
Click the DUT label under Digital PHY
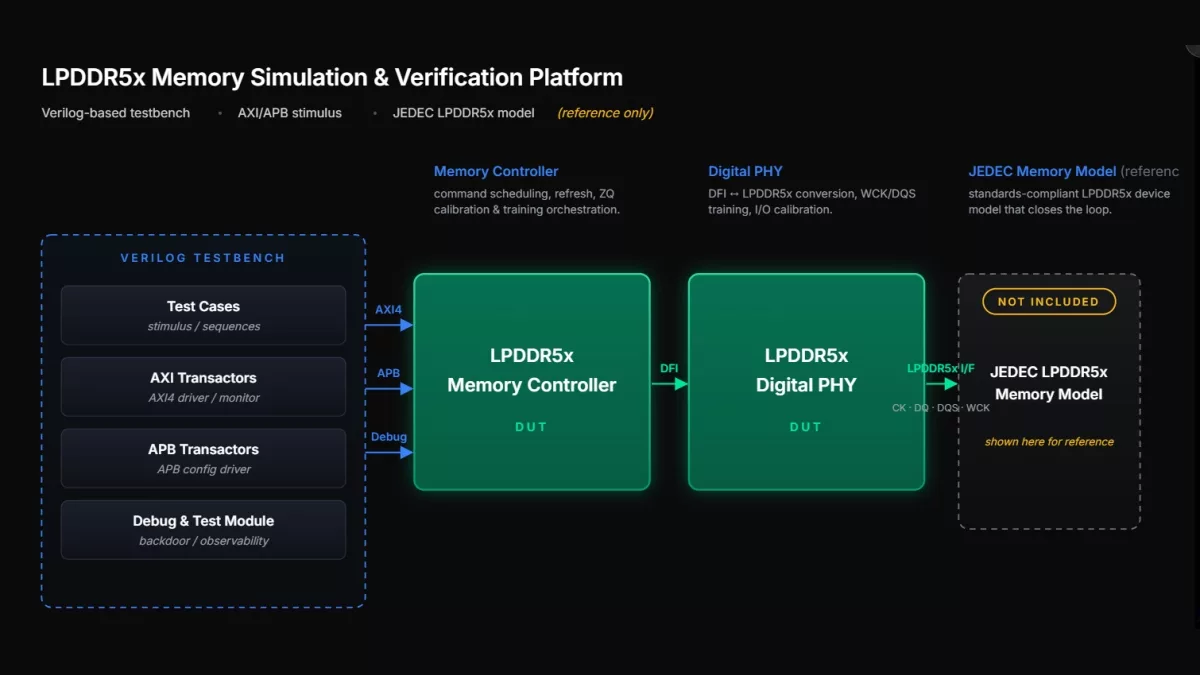coord(806,427)
